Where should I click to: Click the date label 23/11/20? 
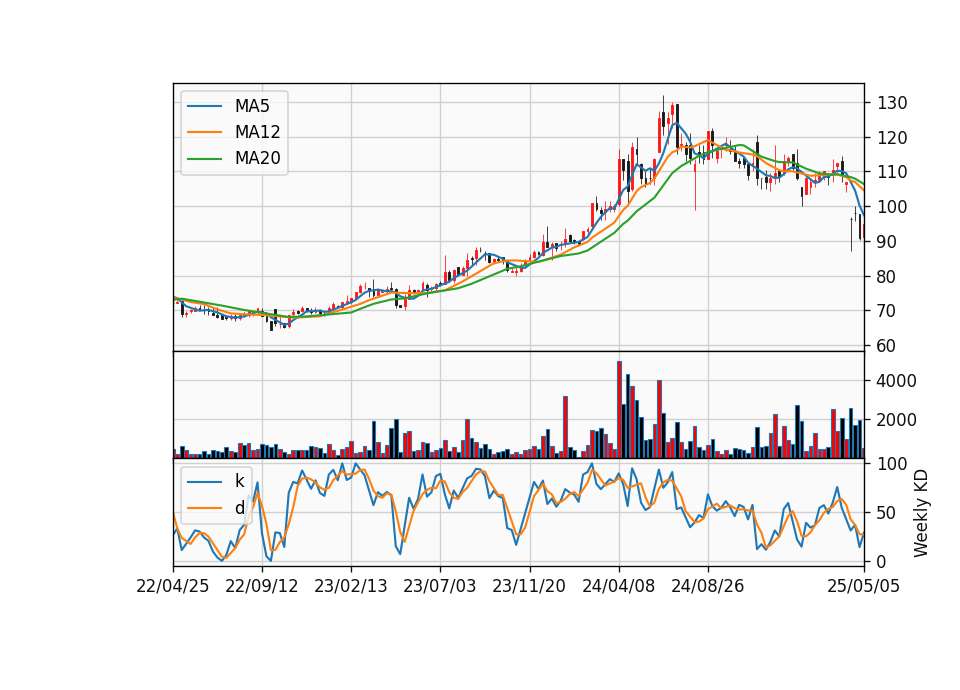529,586
